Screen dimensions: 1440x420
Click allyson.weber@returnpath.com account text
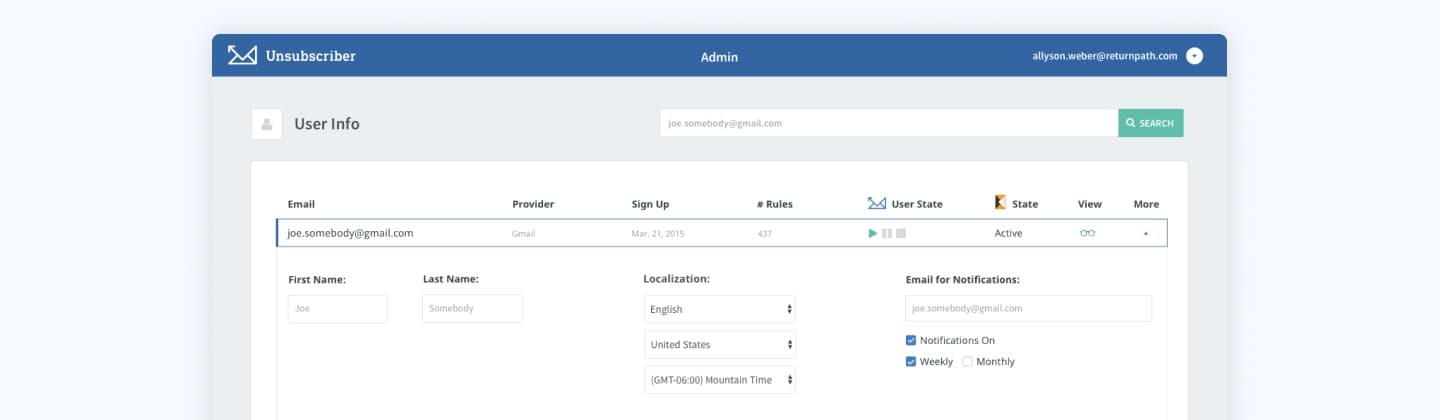pyautogui.click(x=1105, y=56)
